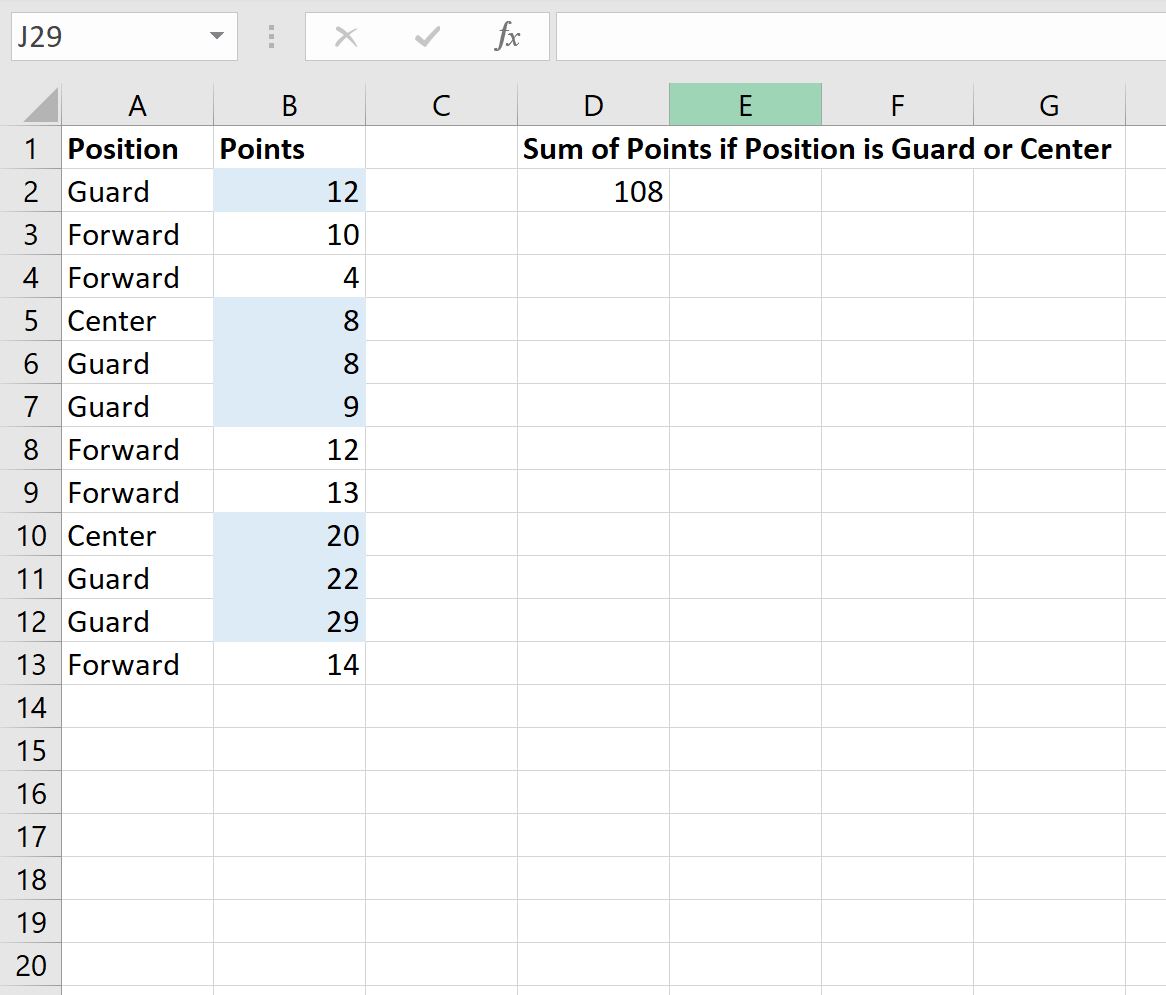Select row 13 header

click(x=30, y=664)
